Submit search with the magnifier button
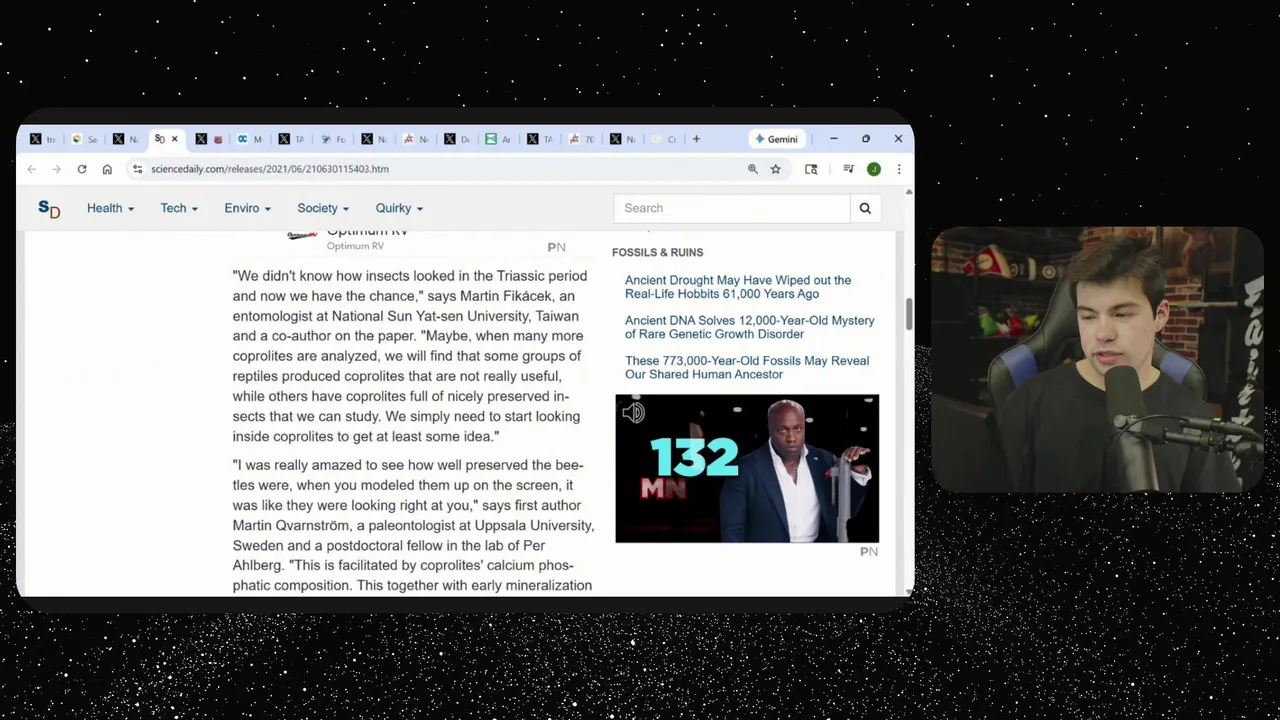Image resolution: width=1280 pixels, height=720 pixels. [865, 208]
